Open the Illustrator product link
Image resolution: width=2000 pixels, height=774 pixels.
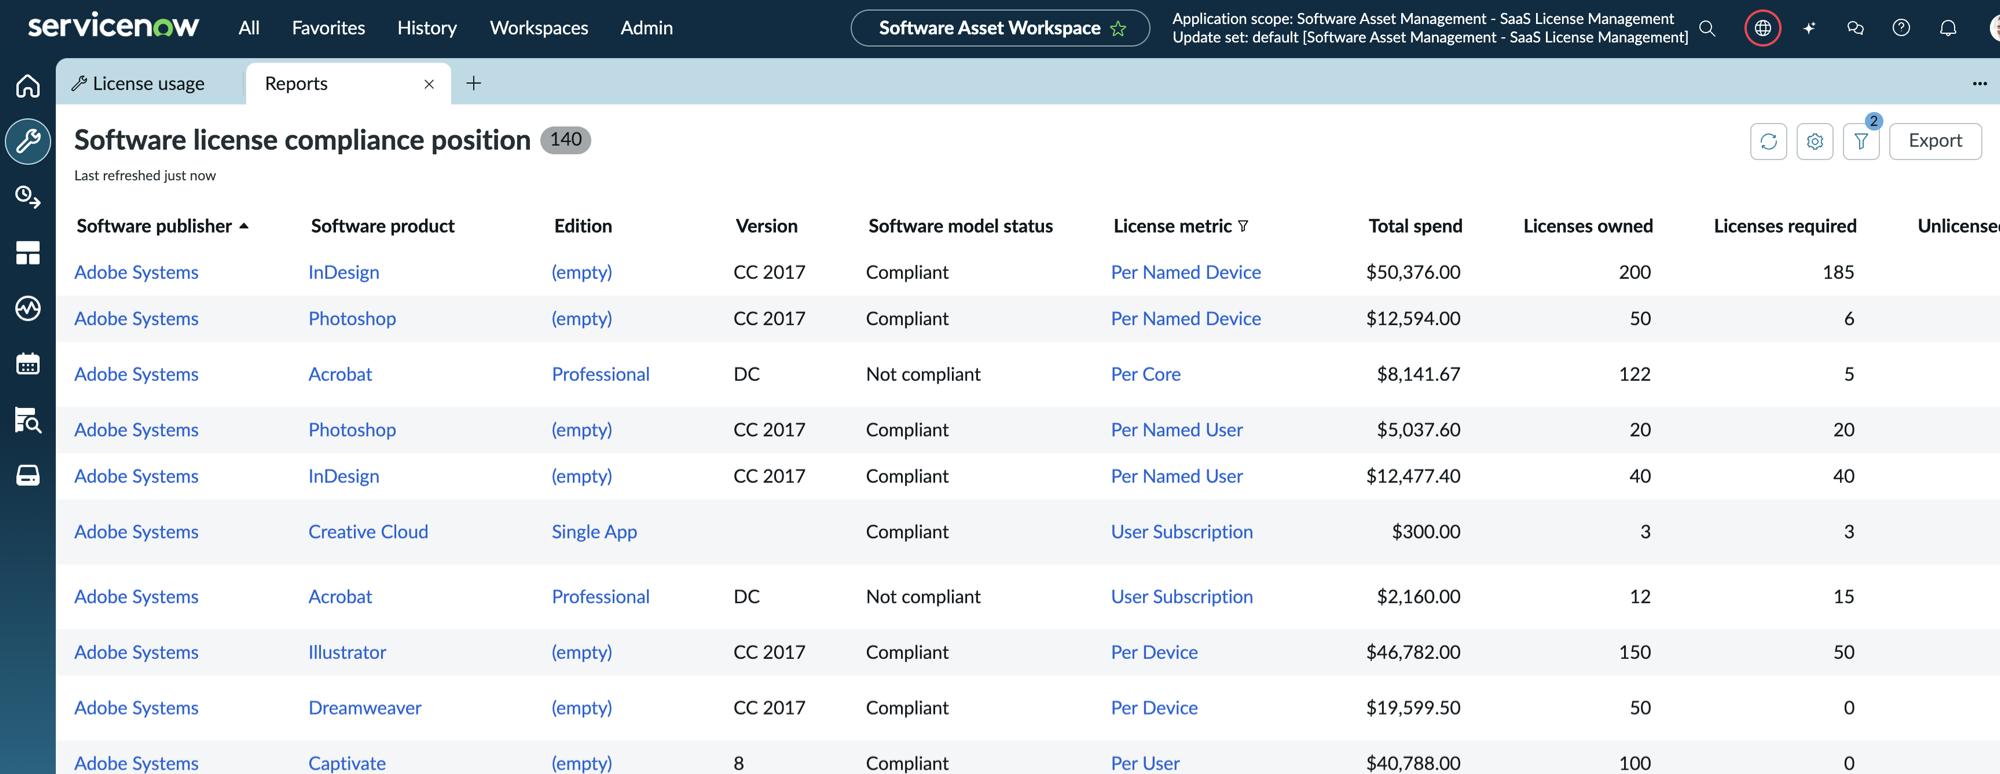tap(347, 652)
